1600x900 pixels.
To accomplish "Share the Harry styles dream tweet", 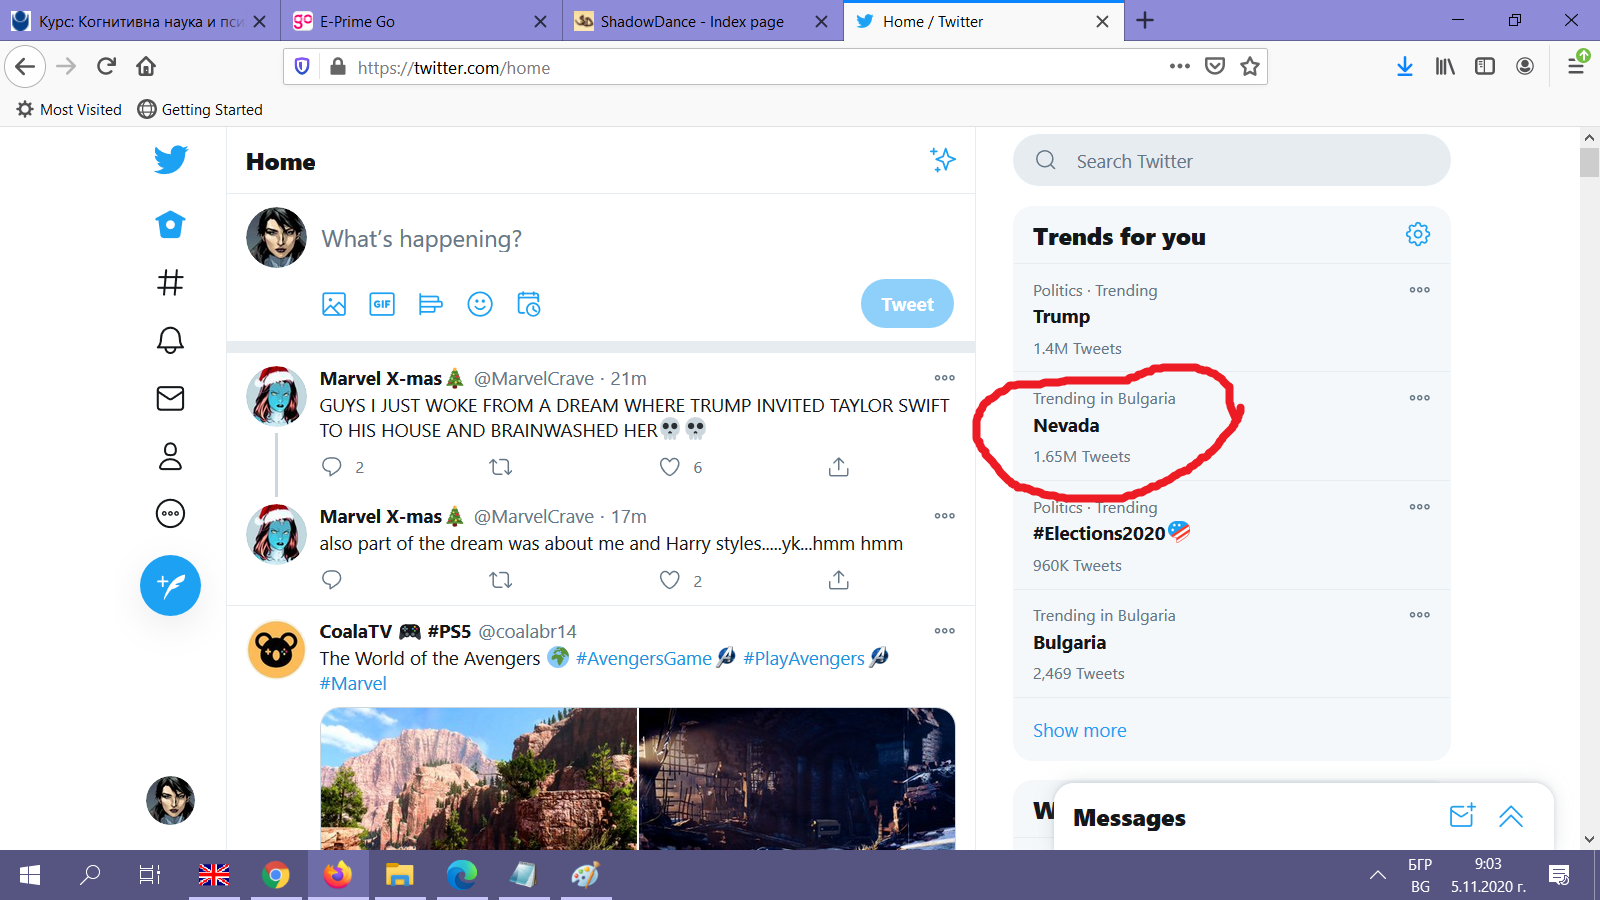I will [839, 580].
